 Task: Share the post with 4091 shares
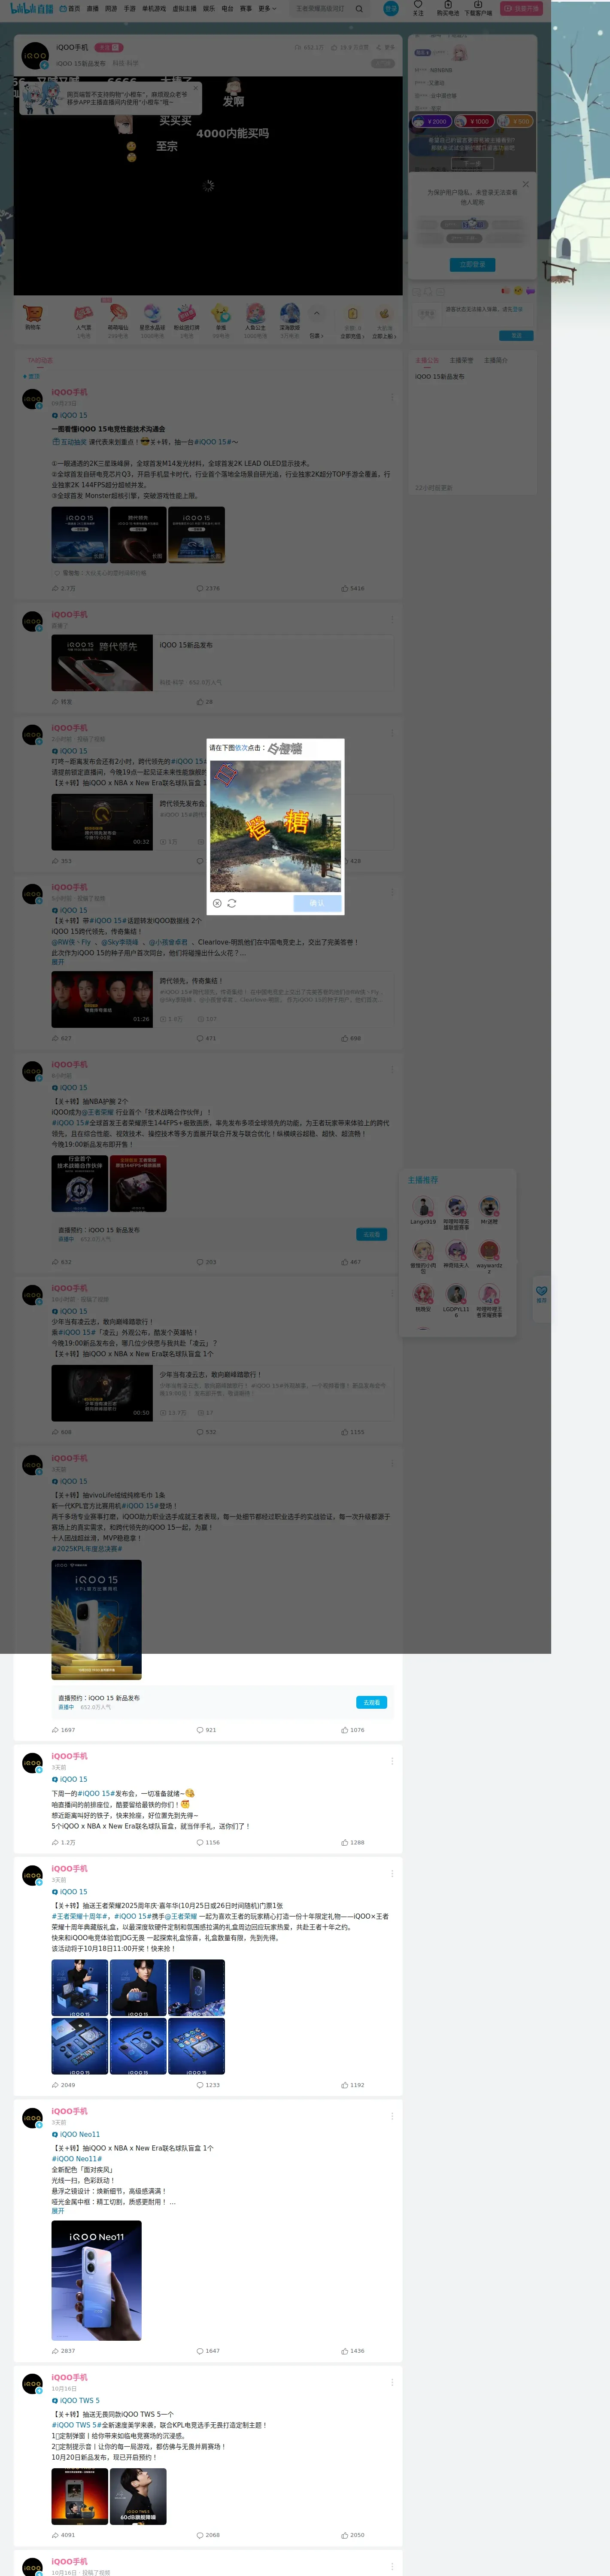click(63, 2535)
